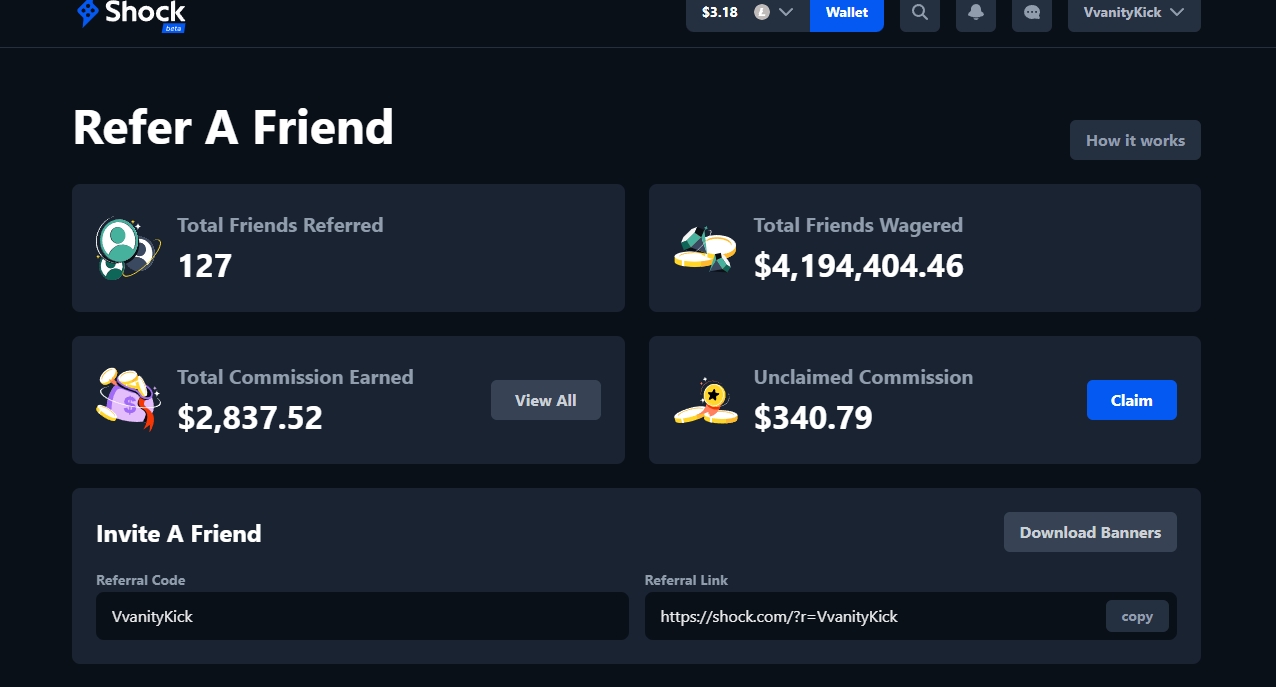Click the $340.79 unclaimed value

point(813,418)
